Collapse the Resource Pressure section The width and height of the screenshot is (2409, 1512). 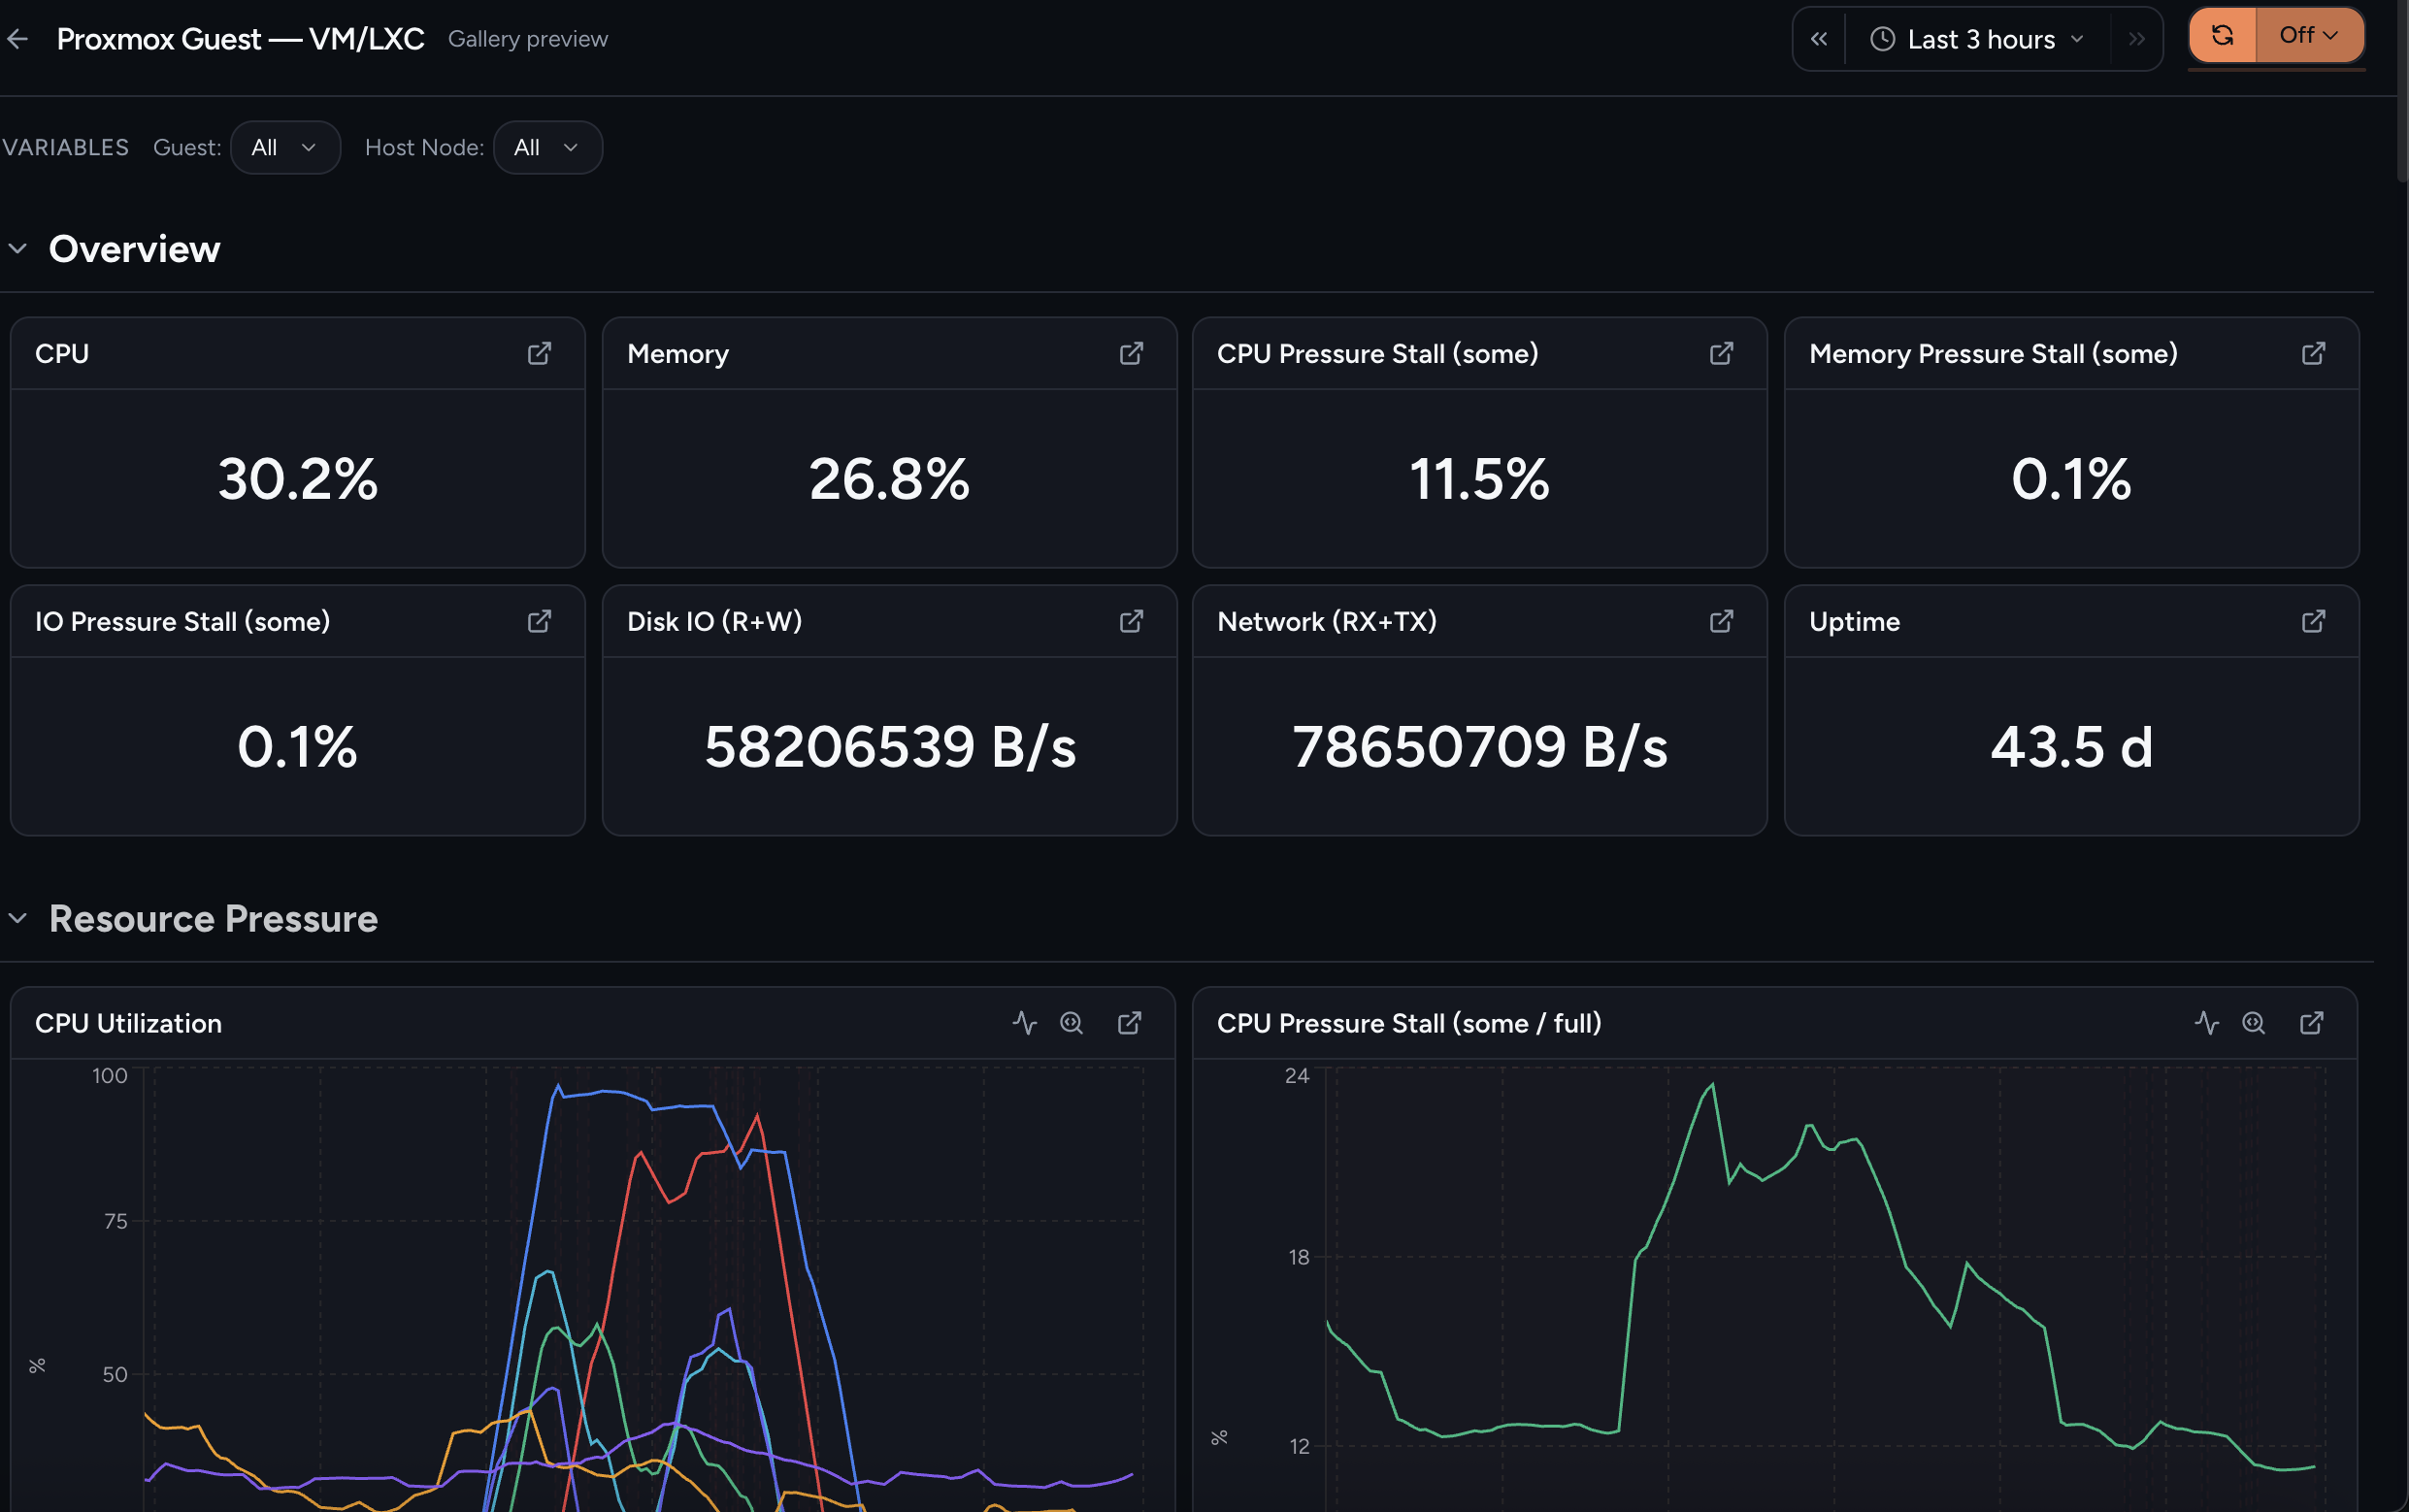coord(18,918)
